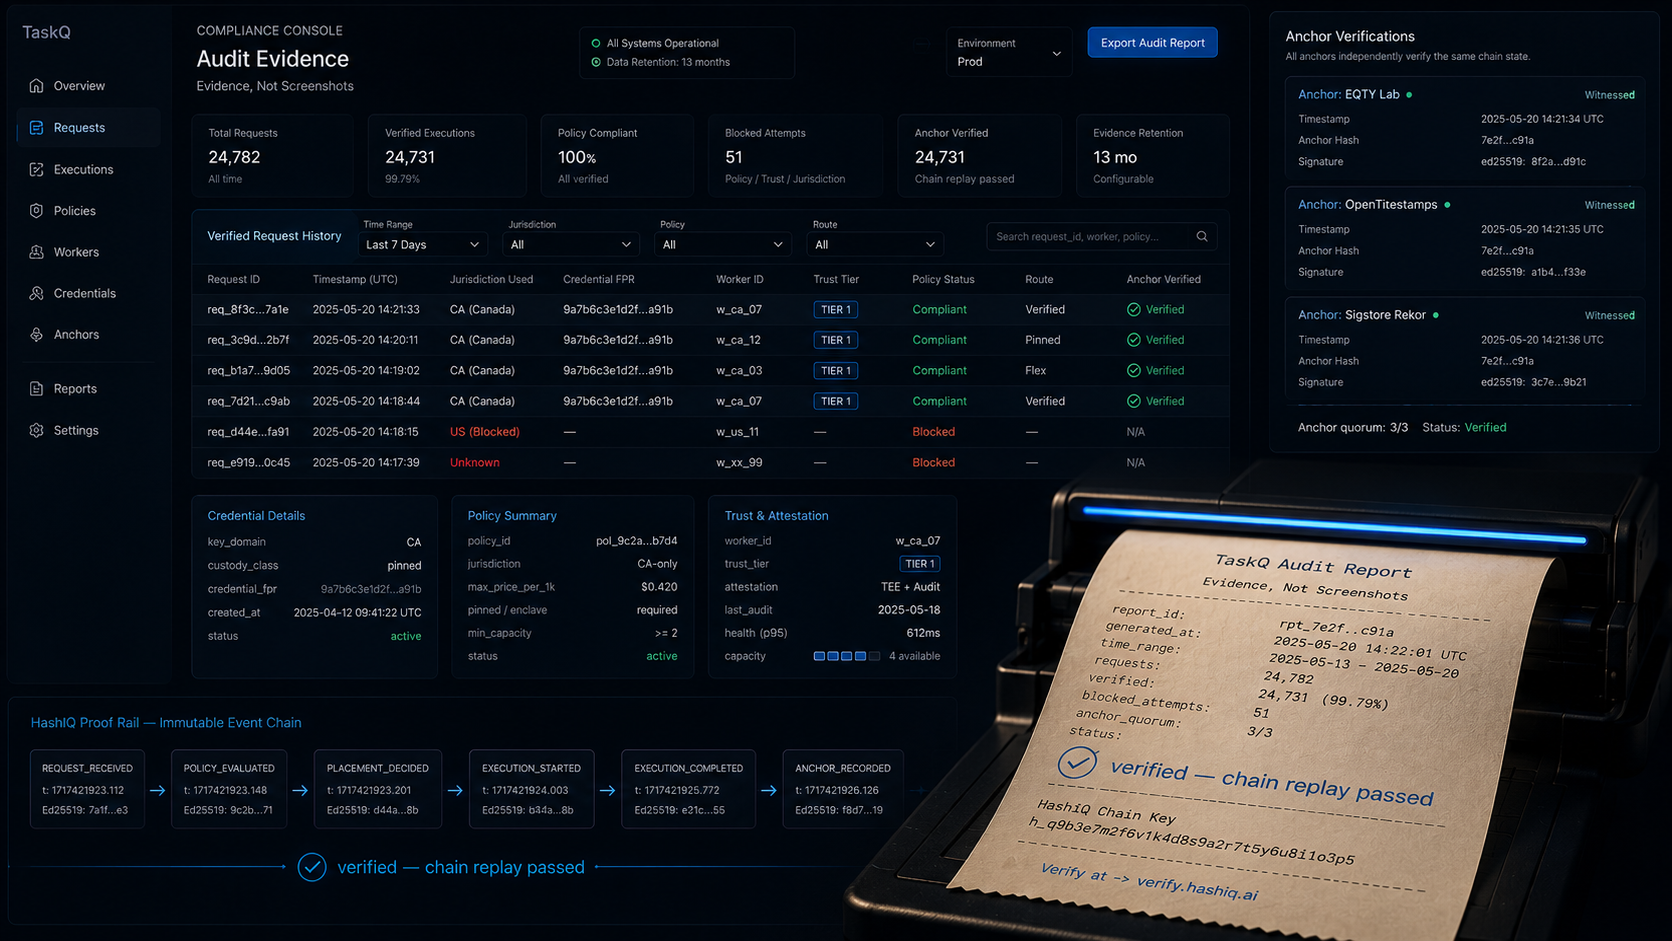This screenshot has width=1672, height=941.
Task: Open the Anchor: OpenTimestamps card title
Action: 1368,205
